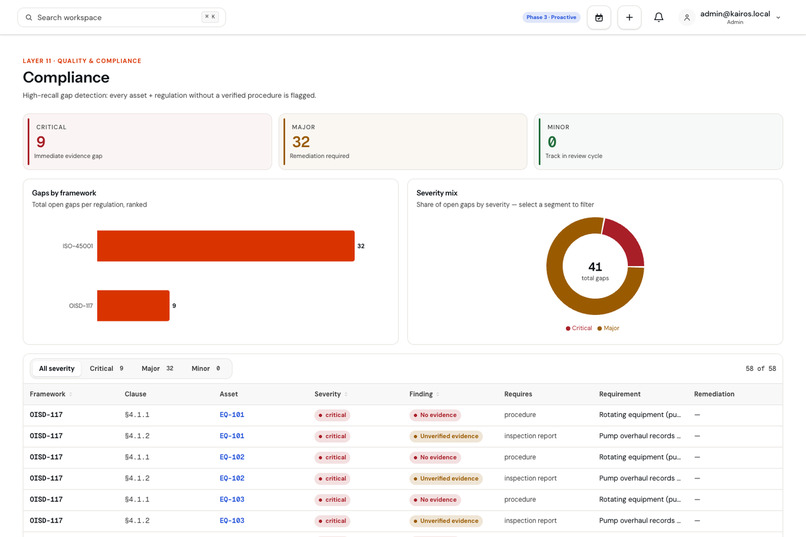Sort table by Finding column
The height and width of the screenshot is (537, 806).
[x=424, y=394]
